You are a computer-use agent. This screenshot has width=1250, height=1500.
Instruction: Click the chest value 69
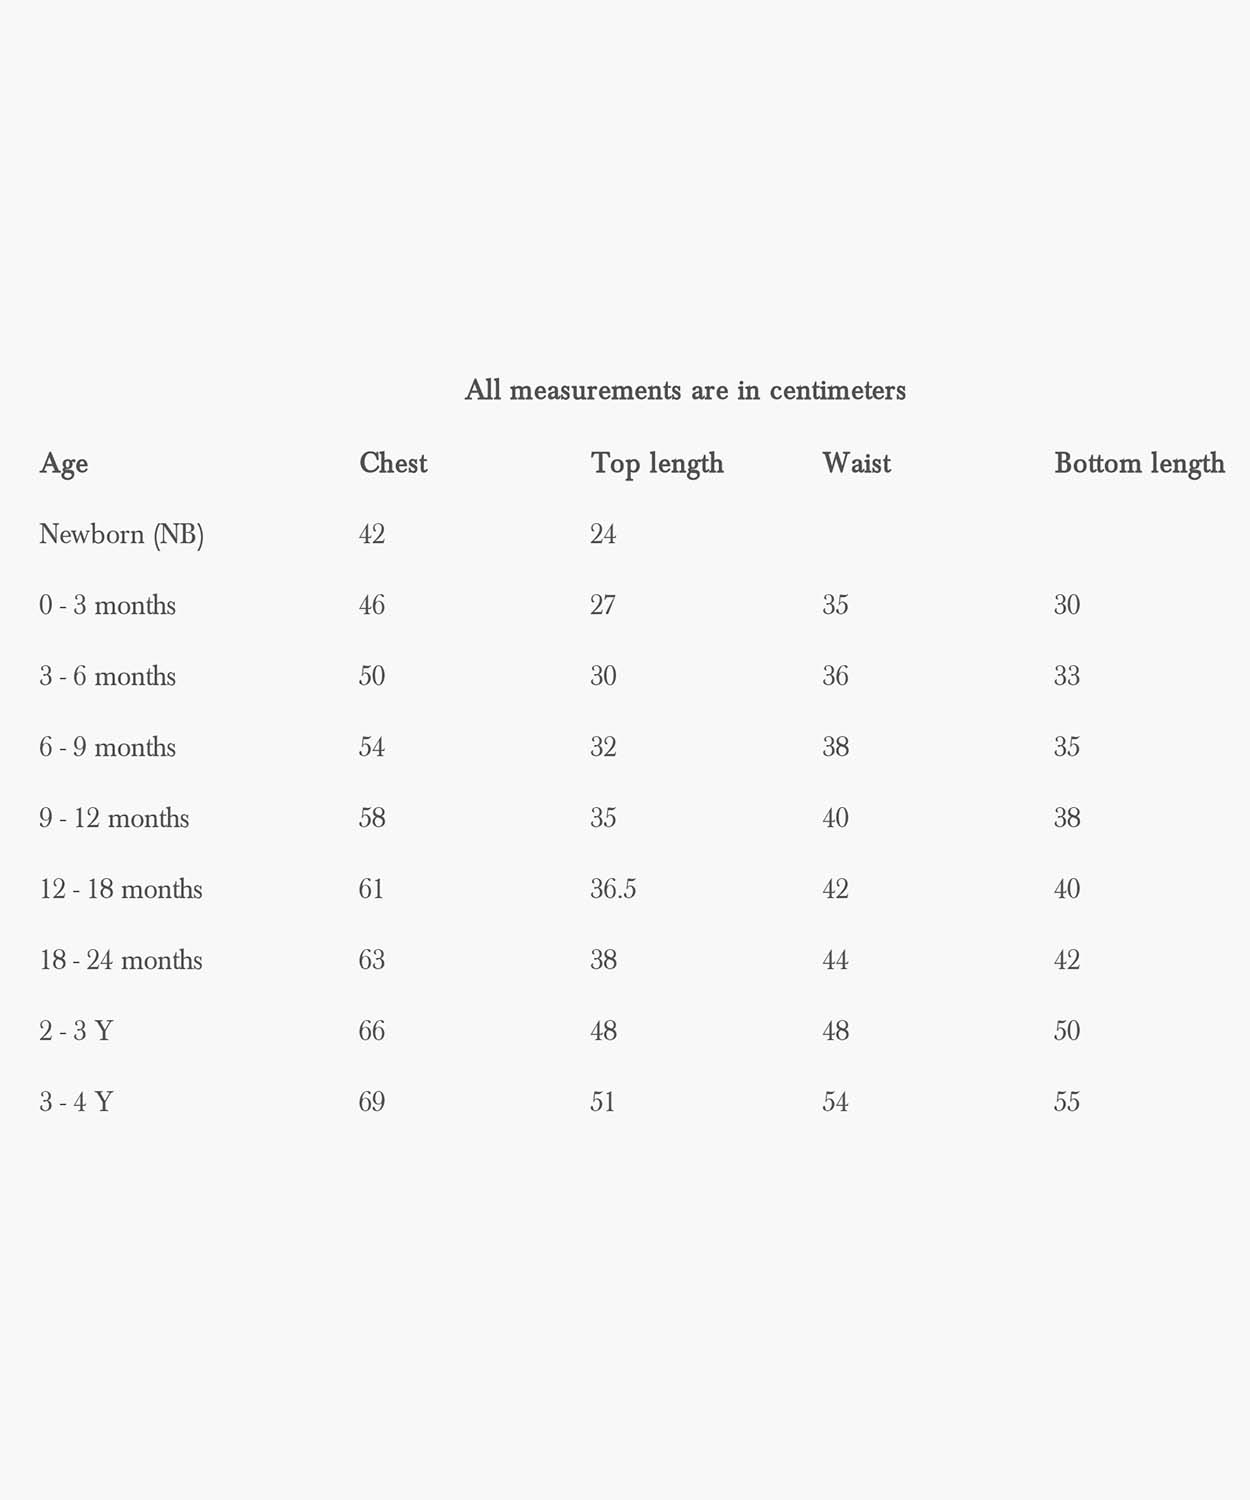click(x=372, y=1102)
